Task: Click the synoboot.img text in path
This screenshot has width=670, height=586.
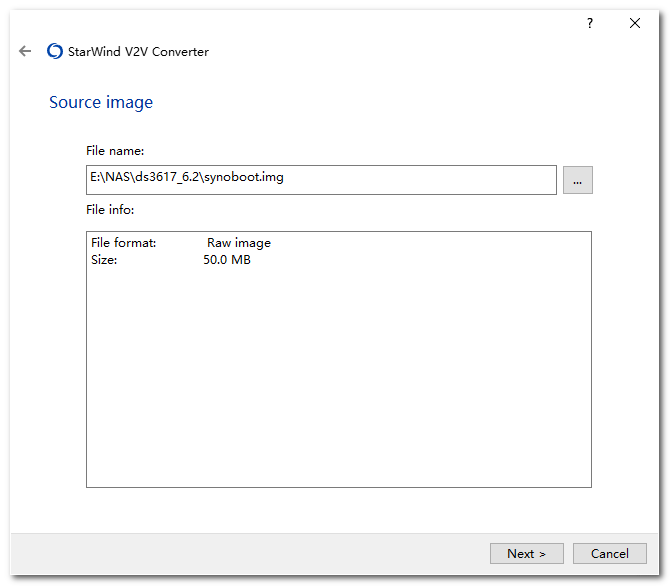Action: [246, 178]
